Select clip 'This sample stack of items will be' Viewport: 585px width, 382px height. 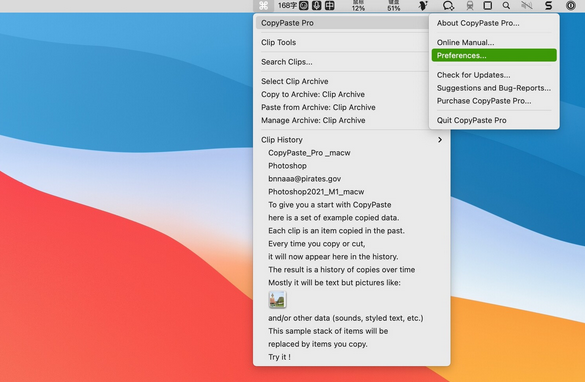(x=351, y=331)
